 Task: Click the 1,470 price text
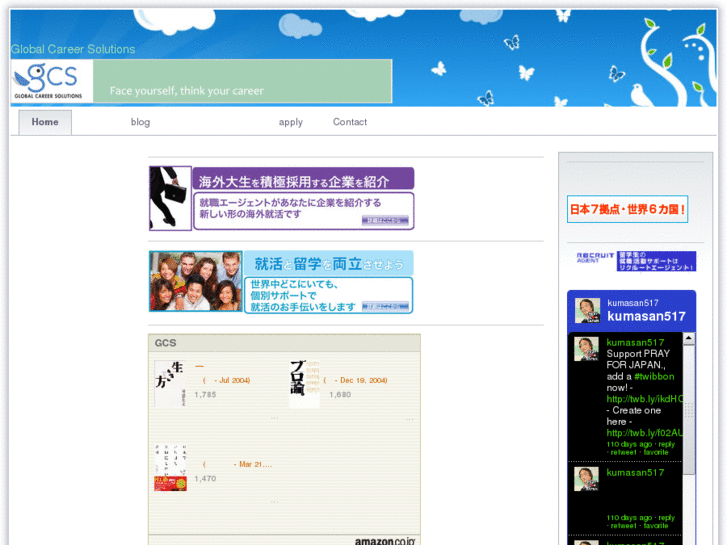point(205,479)
